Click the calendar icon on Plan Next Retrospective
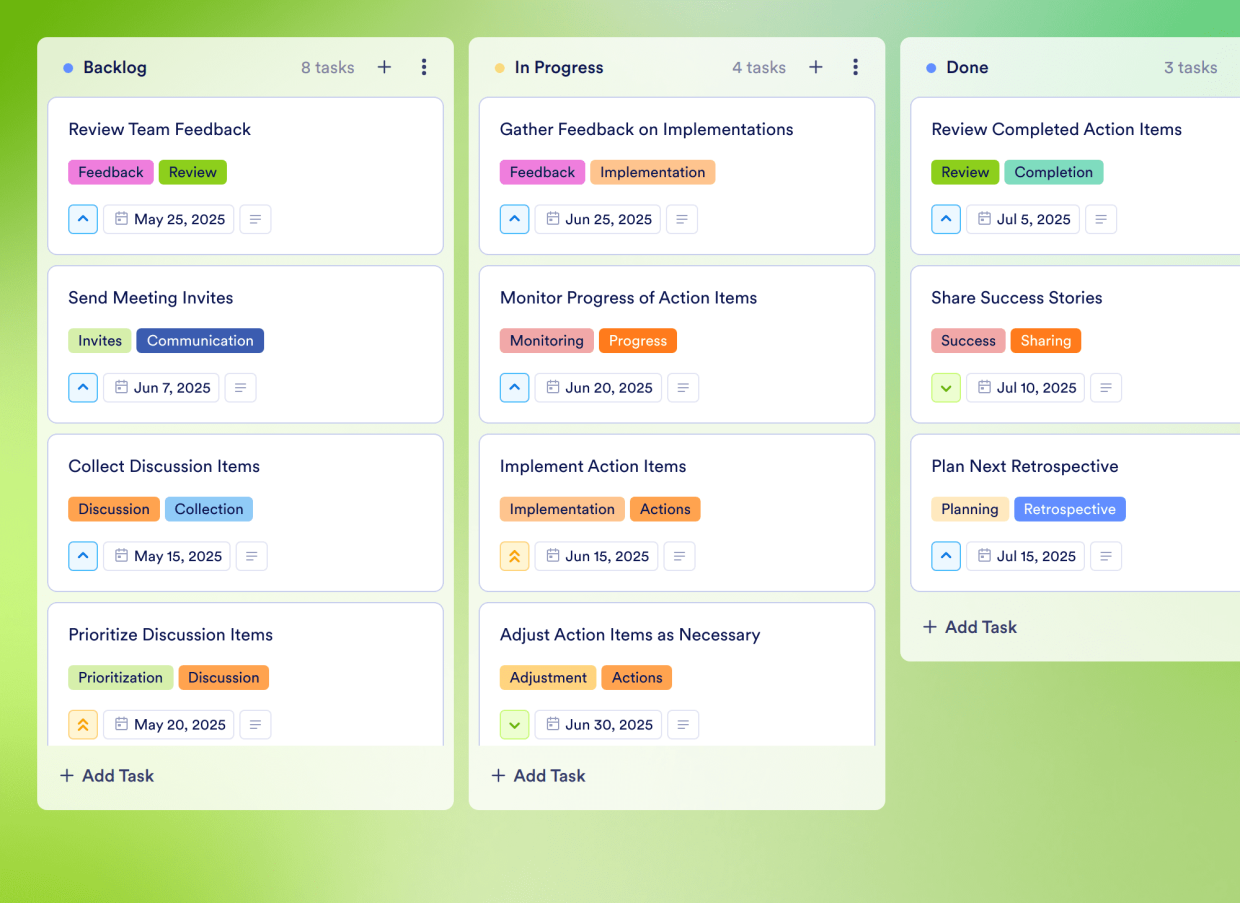1240x903 pixels. coord(986,556)
